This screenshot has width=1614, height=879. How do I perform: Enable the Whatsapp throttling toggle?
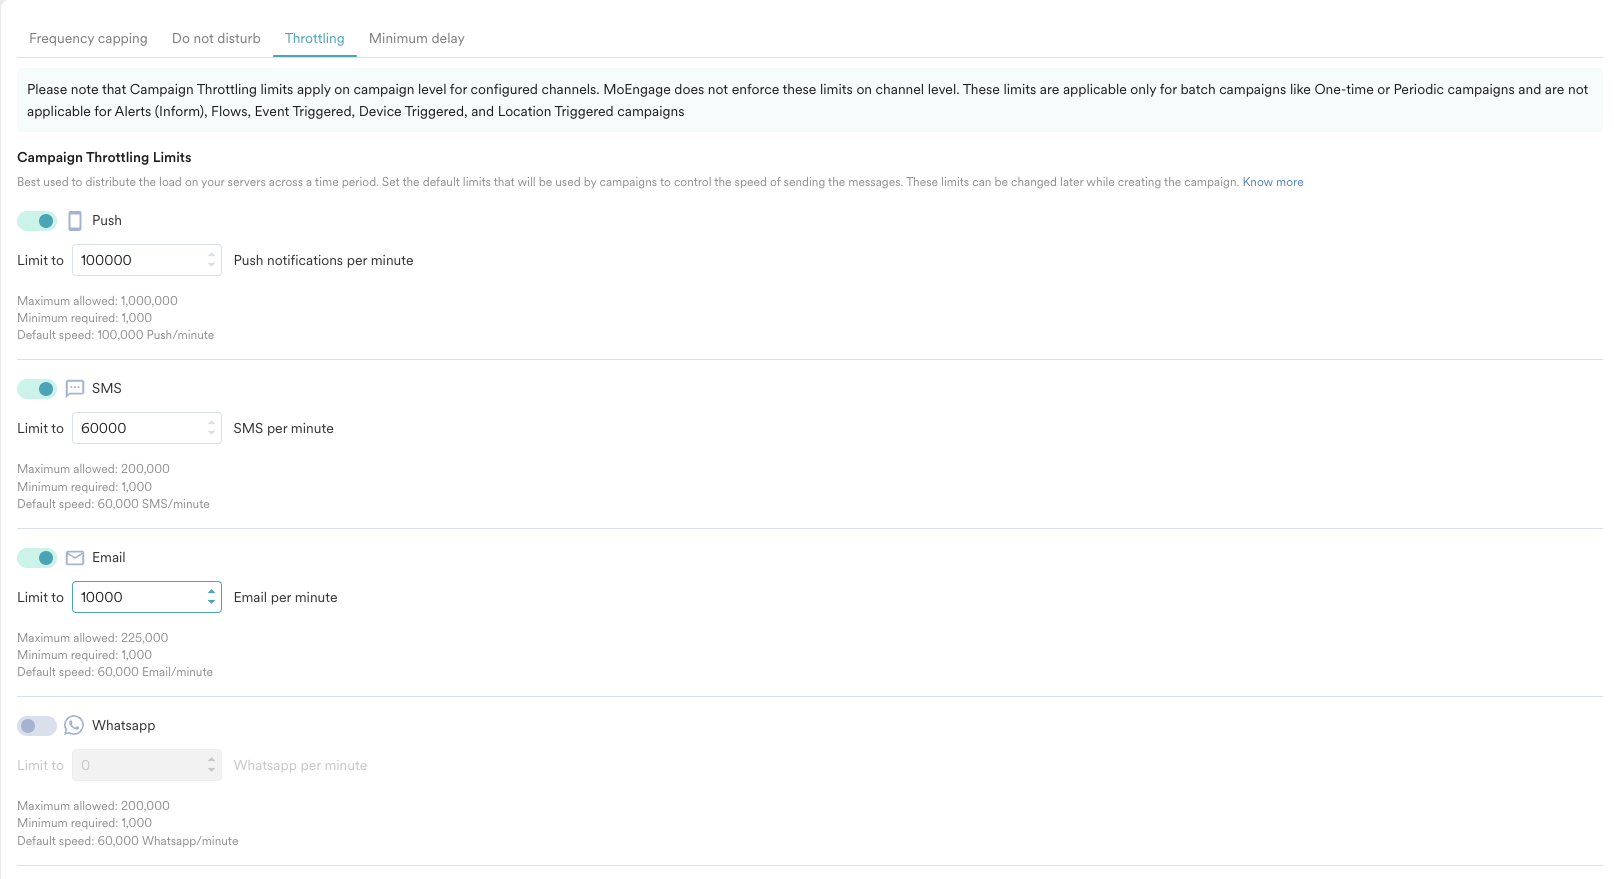(x=37, y=726)
